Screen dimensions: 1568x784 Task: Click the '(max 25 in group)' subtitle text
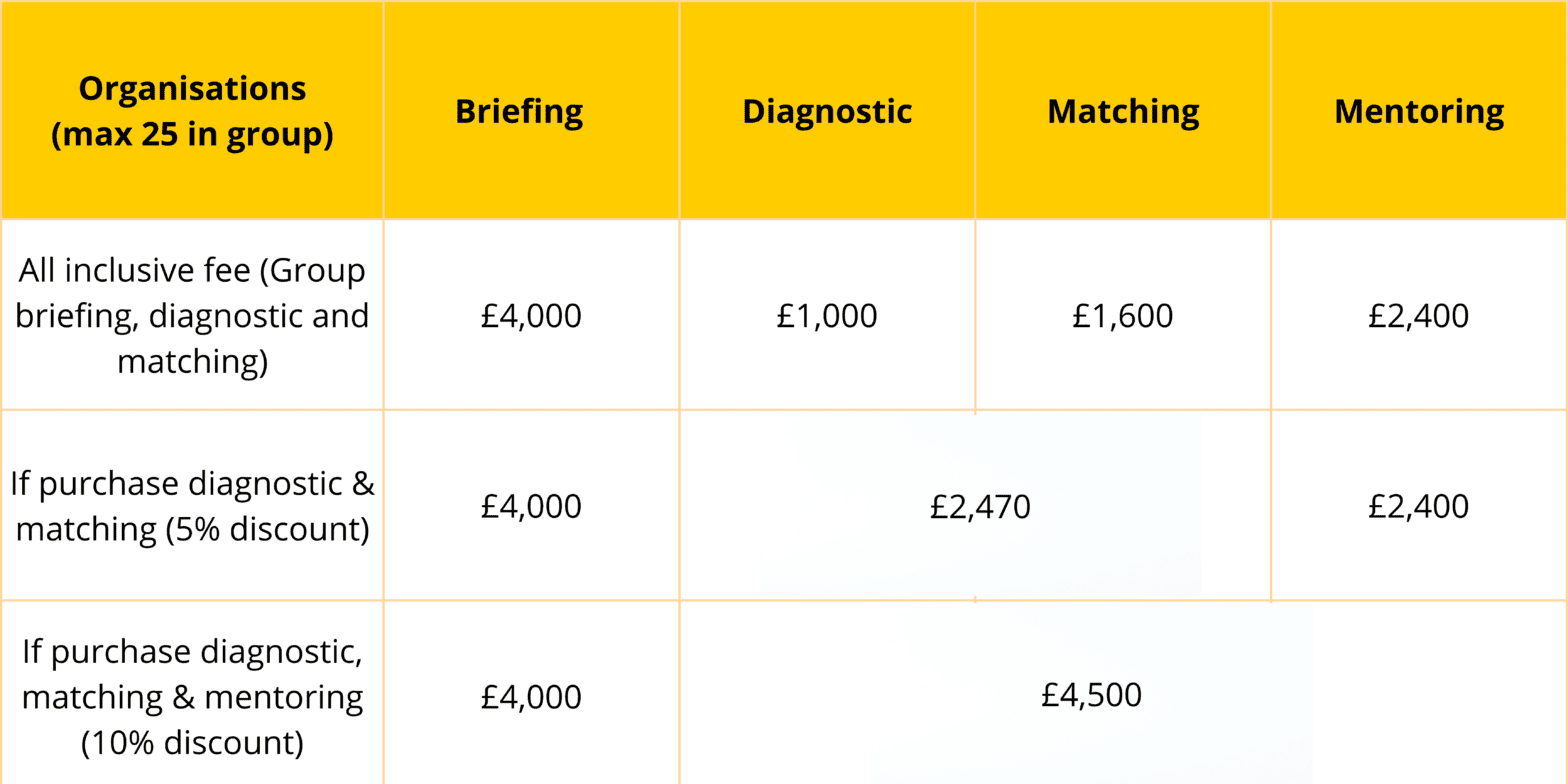192,135
